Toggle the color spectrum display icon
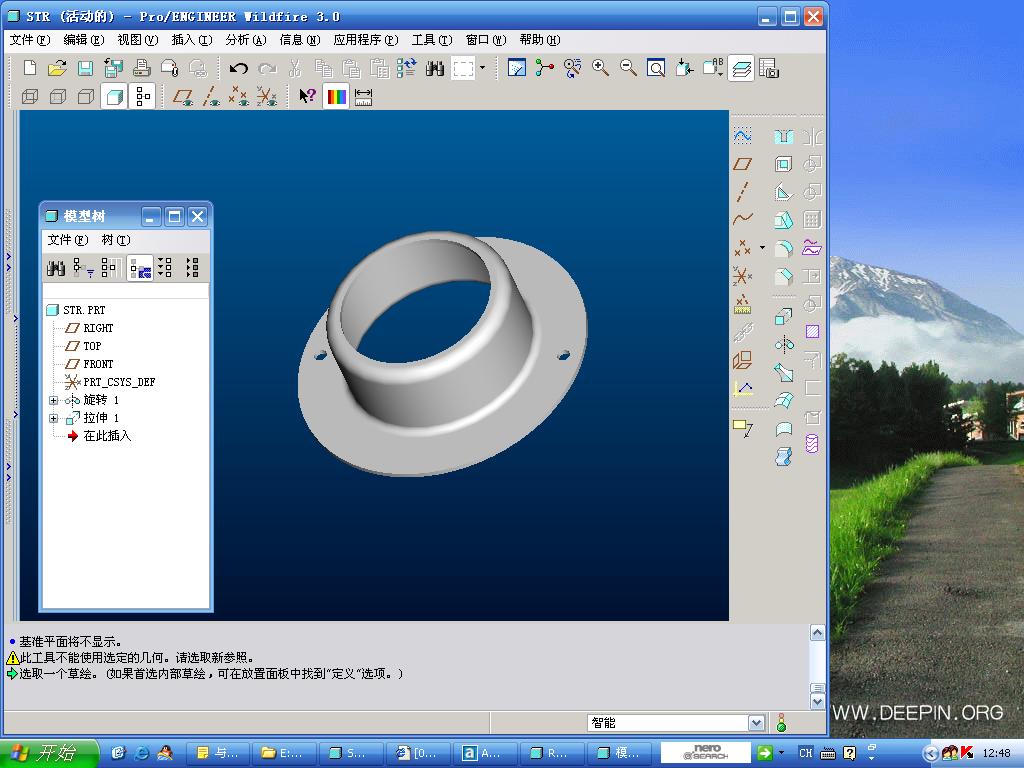The height and width of the screenshot is (768, 1024). [x=336, y=97]
